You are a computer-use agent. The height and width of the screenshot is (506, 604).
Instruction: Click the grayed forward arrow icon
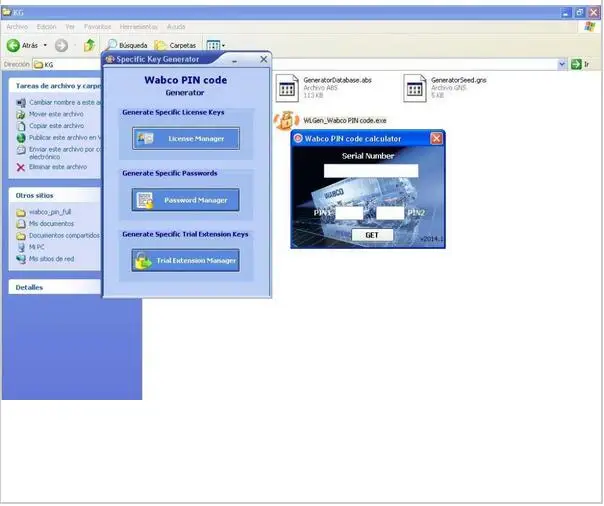(x=61, y=45)
